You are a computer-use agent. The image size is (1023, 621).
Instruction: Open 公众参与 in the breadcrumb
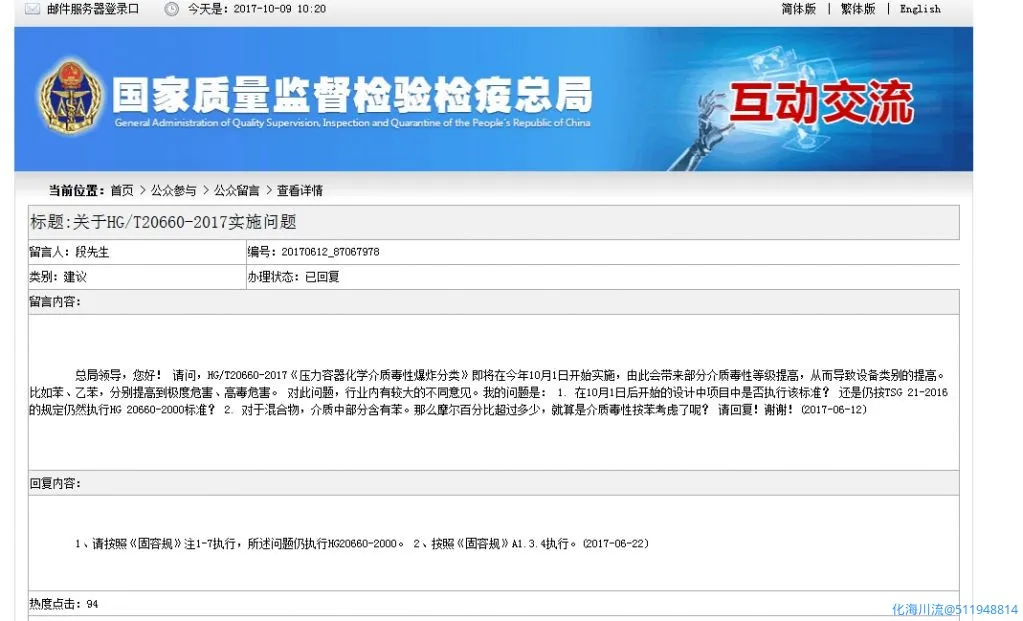pyautogui.click(x=173, y=191)
